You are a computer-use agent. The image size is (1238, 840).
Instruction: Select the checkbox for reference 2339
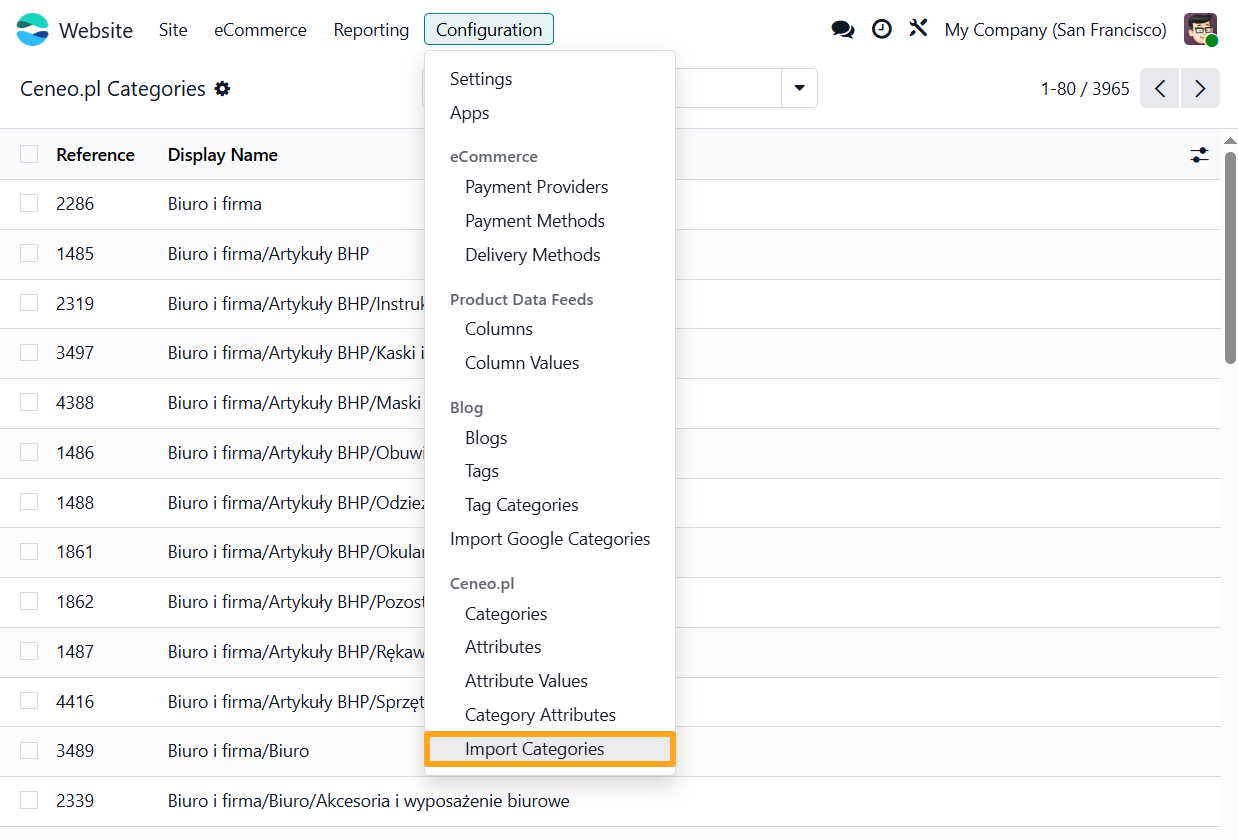tap(29, 800)
